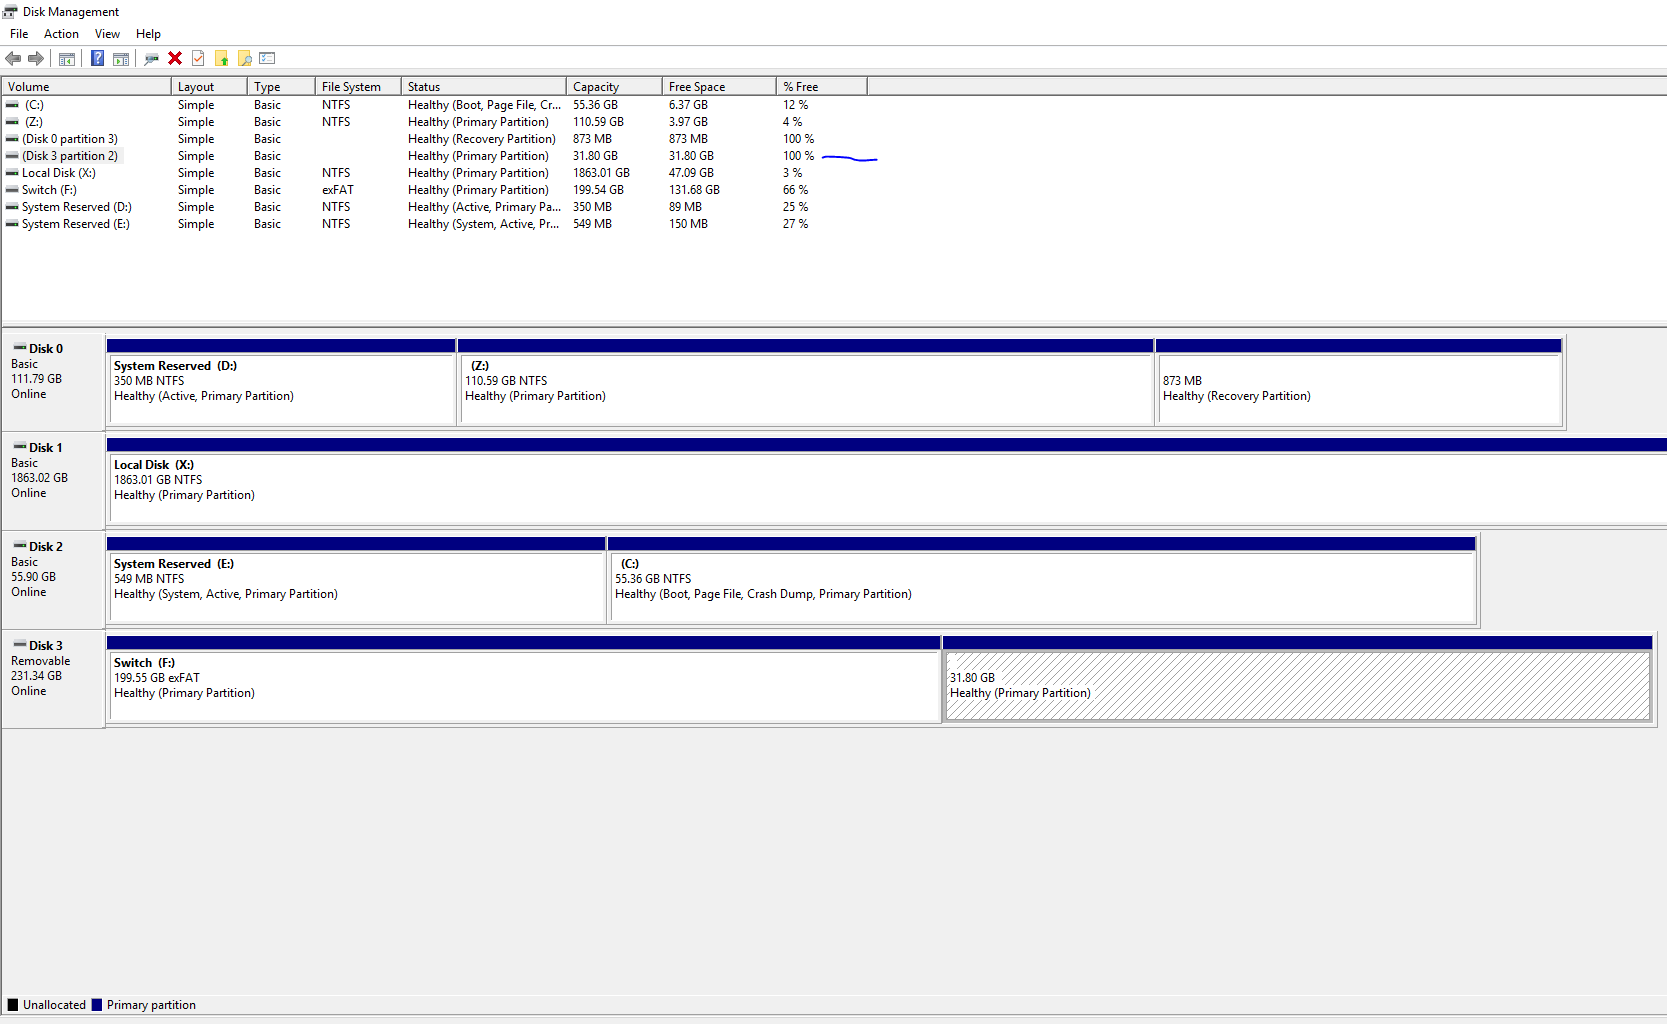Click the Disk 3 header drive icon
The image size is (1667, 1024).
(x=20, y=645)
